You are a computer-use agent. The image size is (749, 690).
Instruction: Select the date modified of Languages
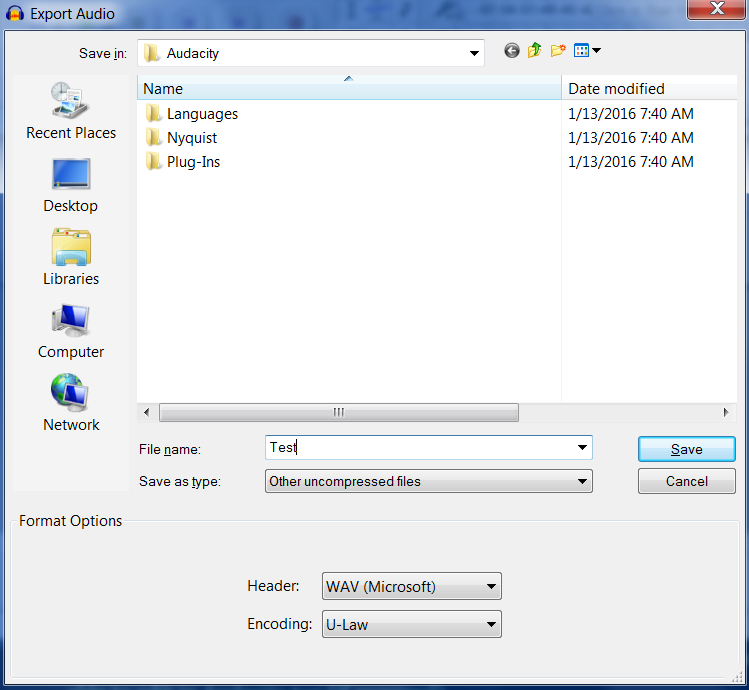pyautogui.click(x=631, y=114)
